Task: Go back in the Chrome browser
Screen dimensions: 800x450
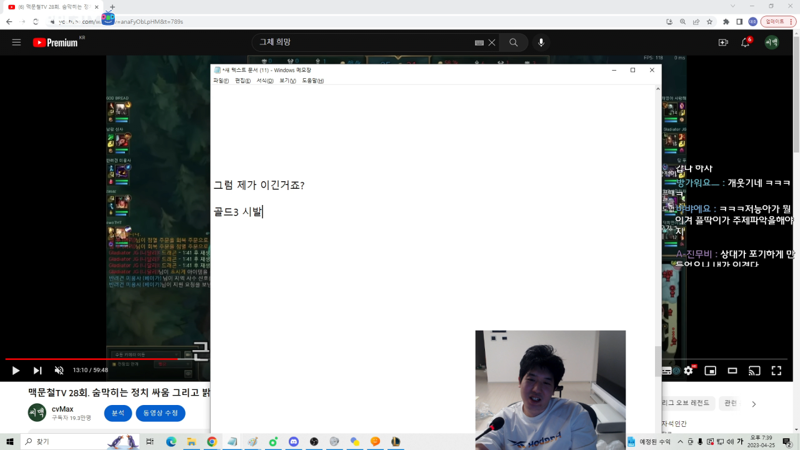Action: 9,21
